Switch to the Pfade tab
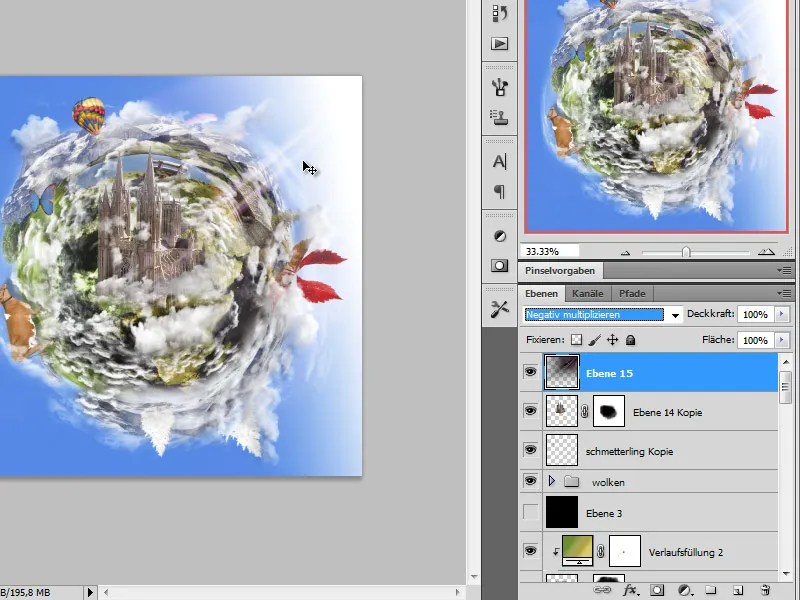800x600 pixels. point(632,293)
